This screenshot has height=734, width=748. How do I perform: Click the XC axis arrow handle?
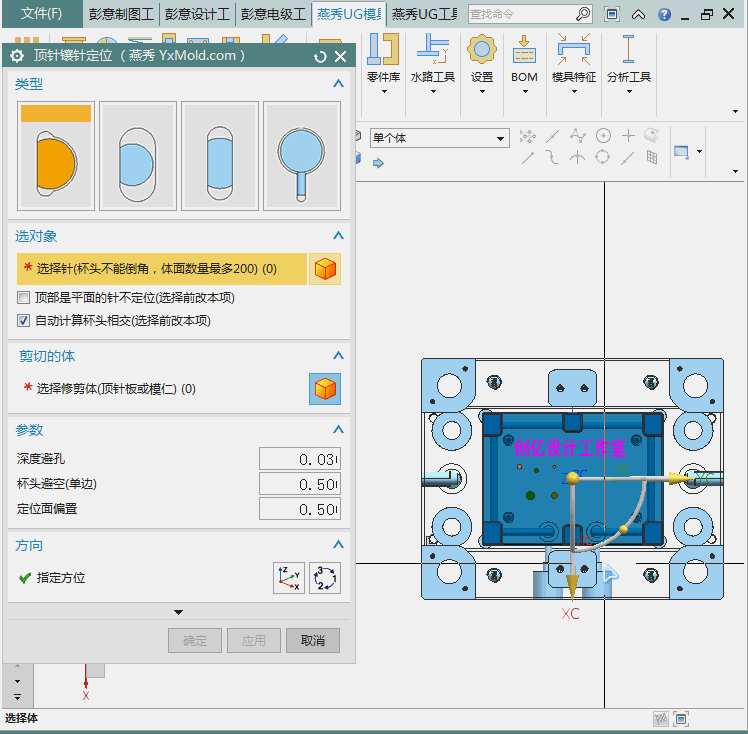click(572, 586)
